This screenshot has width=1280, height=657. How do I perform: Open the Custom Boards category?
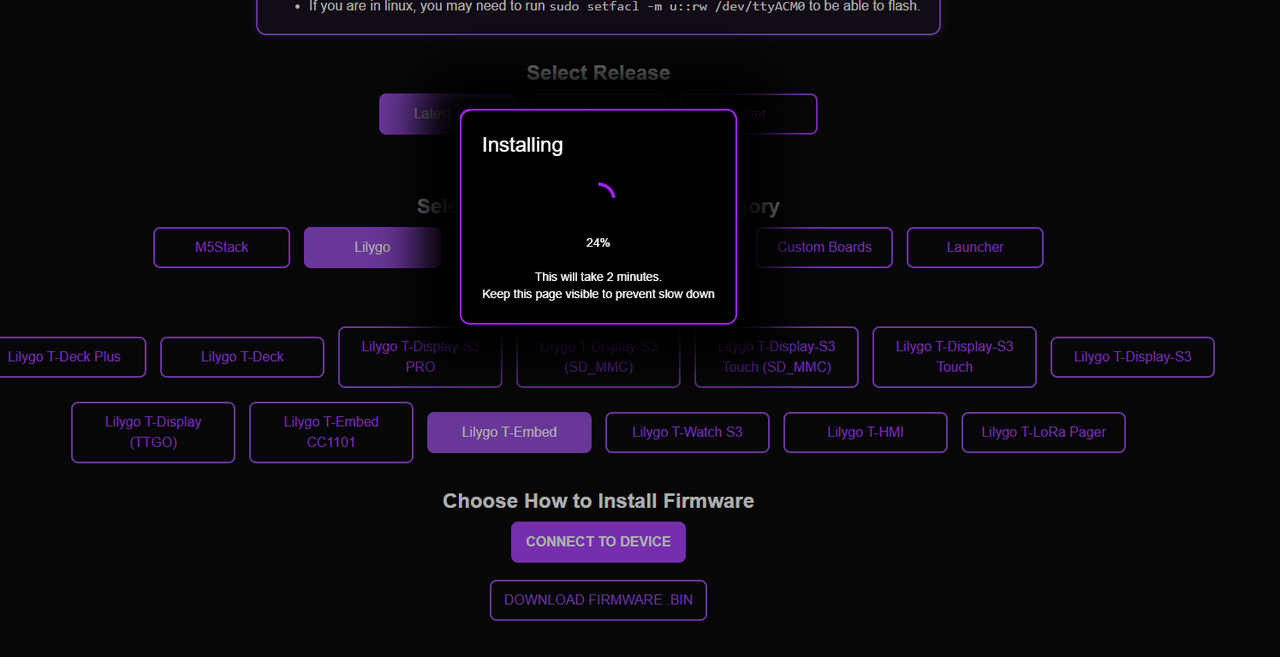pyautogui.click(x=824, y=247)
